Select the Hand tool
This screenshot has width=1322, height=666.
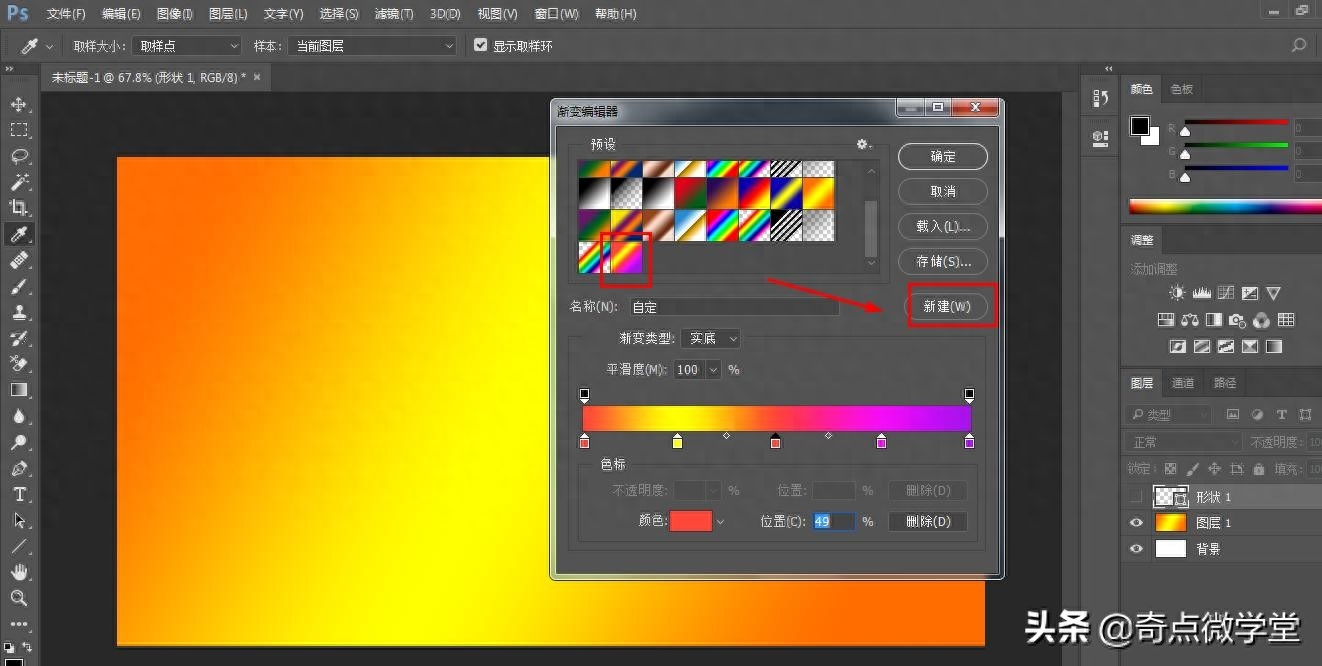point(19,572)
